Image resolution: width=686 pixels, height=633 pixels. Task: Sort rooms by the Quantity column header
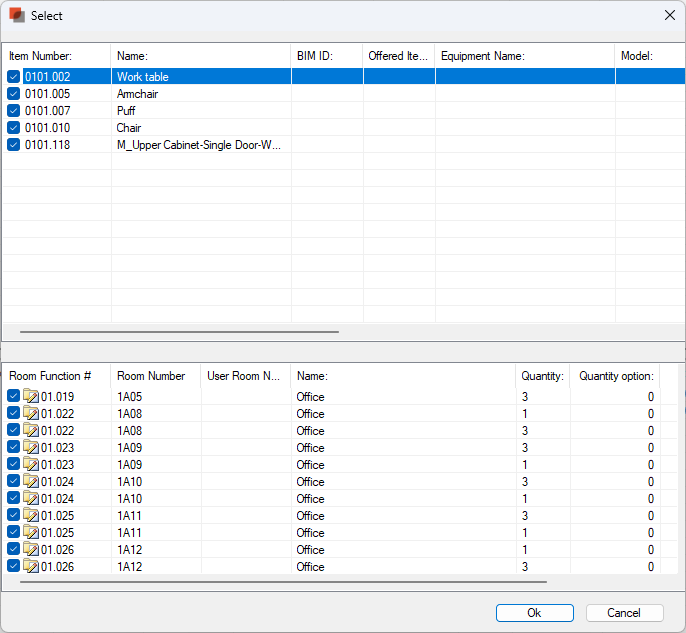tap(542, 376)
